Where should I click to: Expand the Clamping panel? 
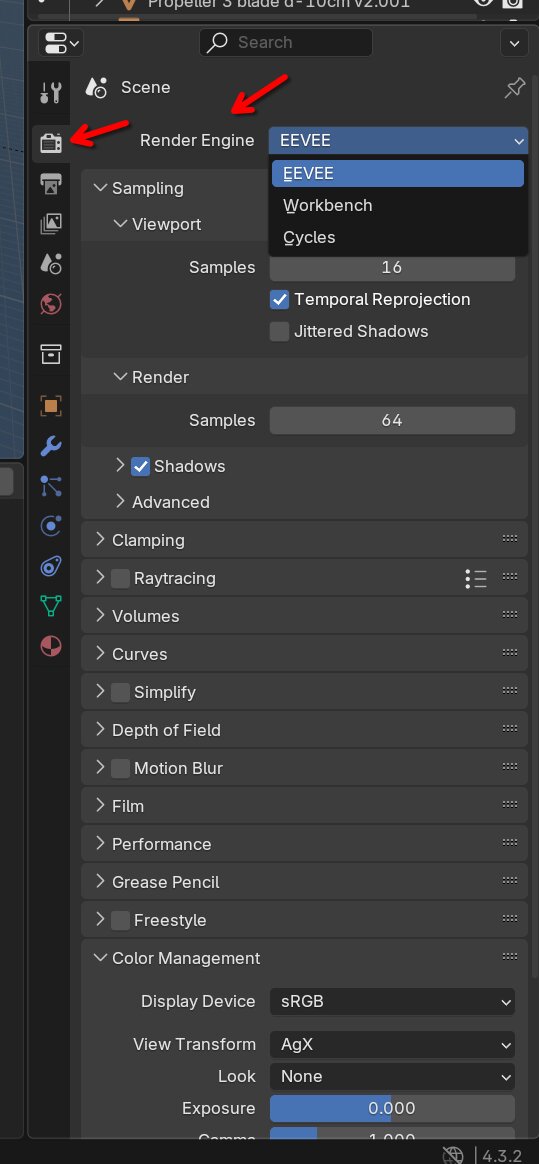[x=304, y=540]
